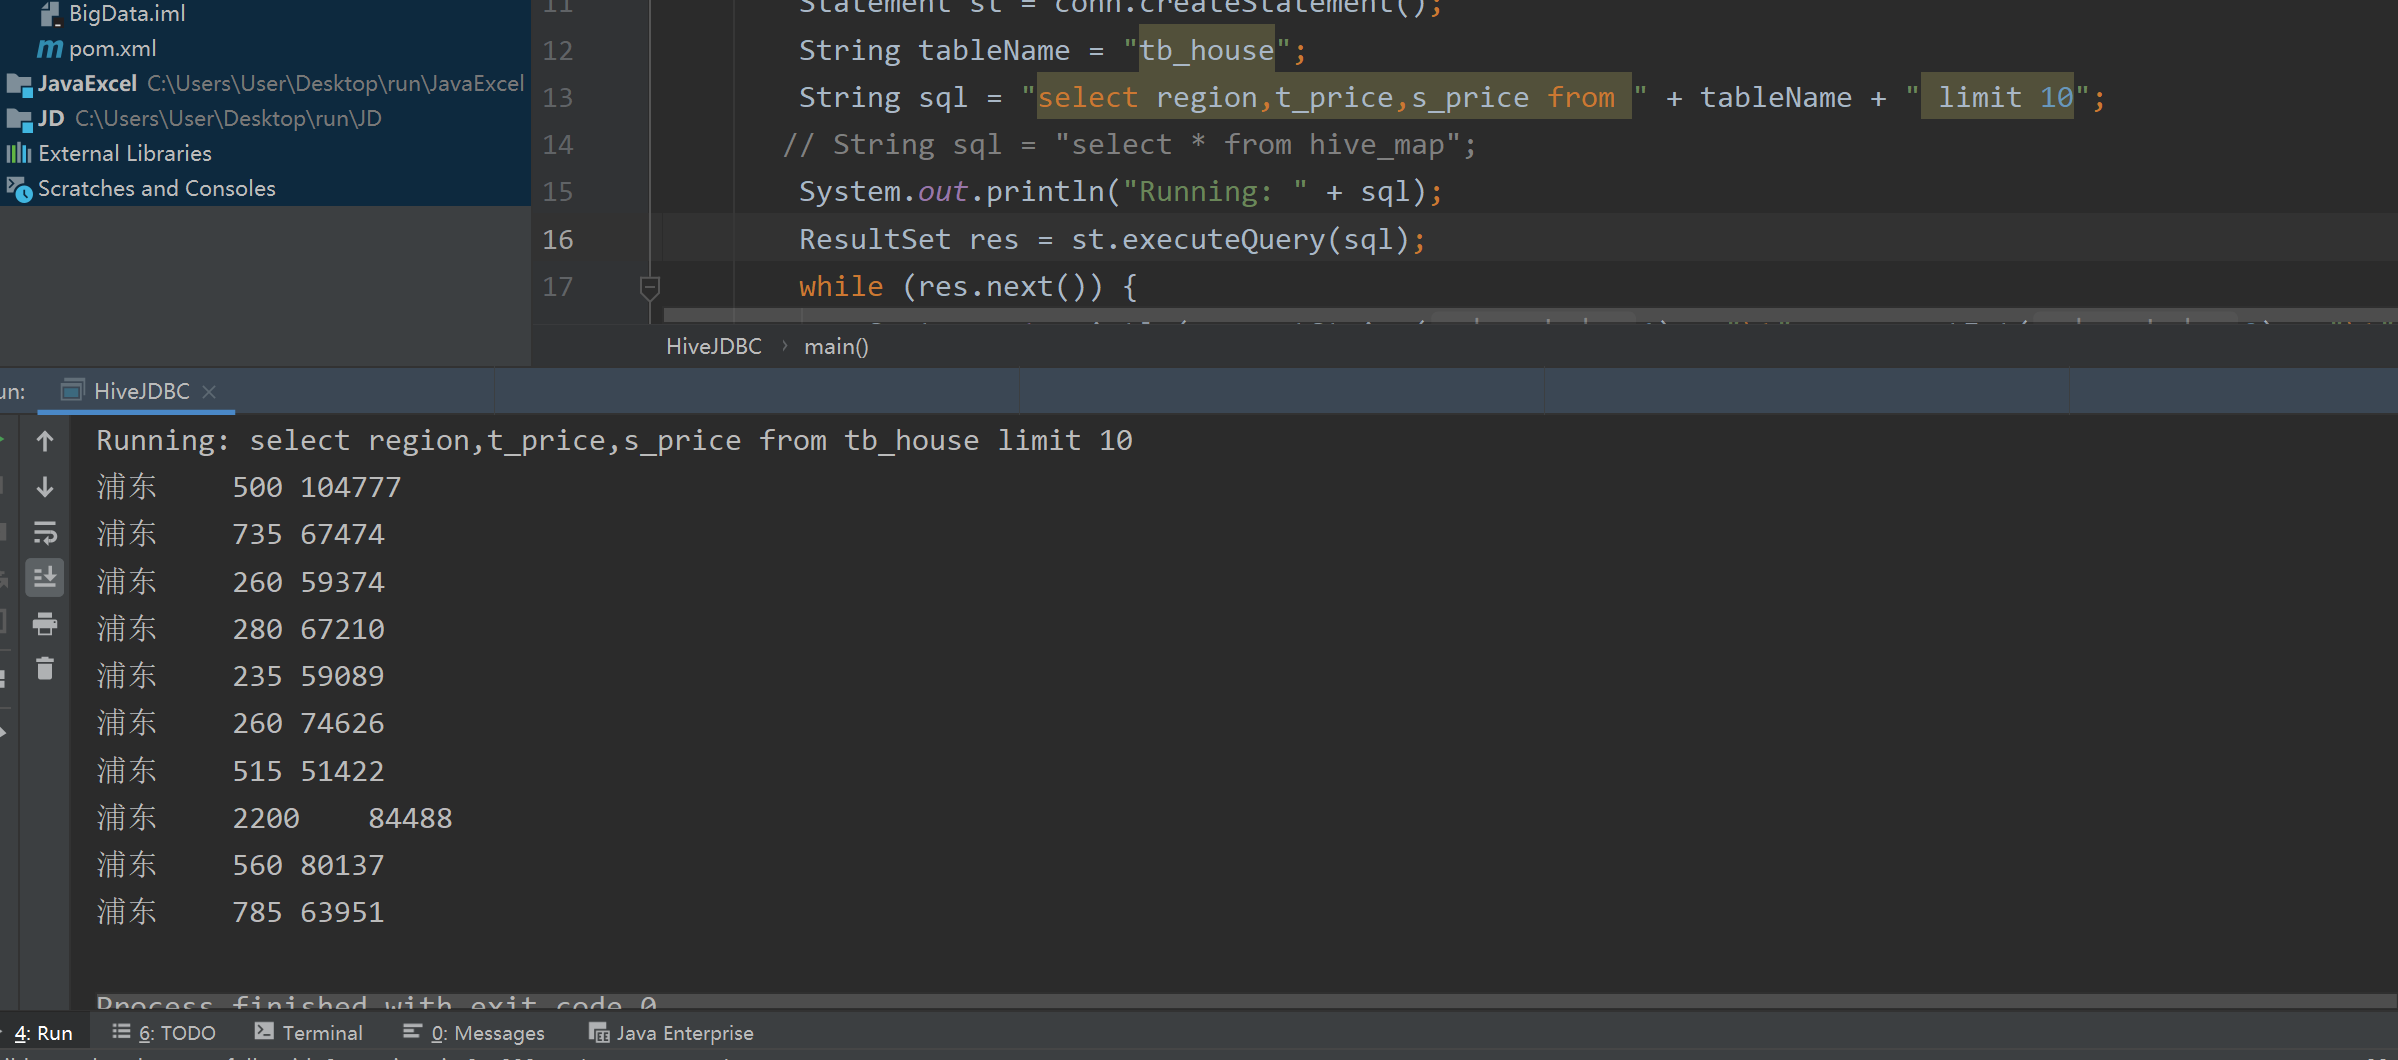Select pom.xml in project tree
This screenshot has height=1060, width=2398.
tap(112, 48)
